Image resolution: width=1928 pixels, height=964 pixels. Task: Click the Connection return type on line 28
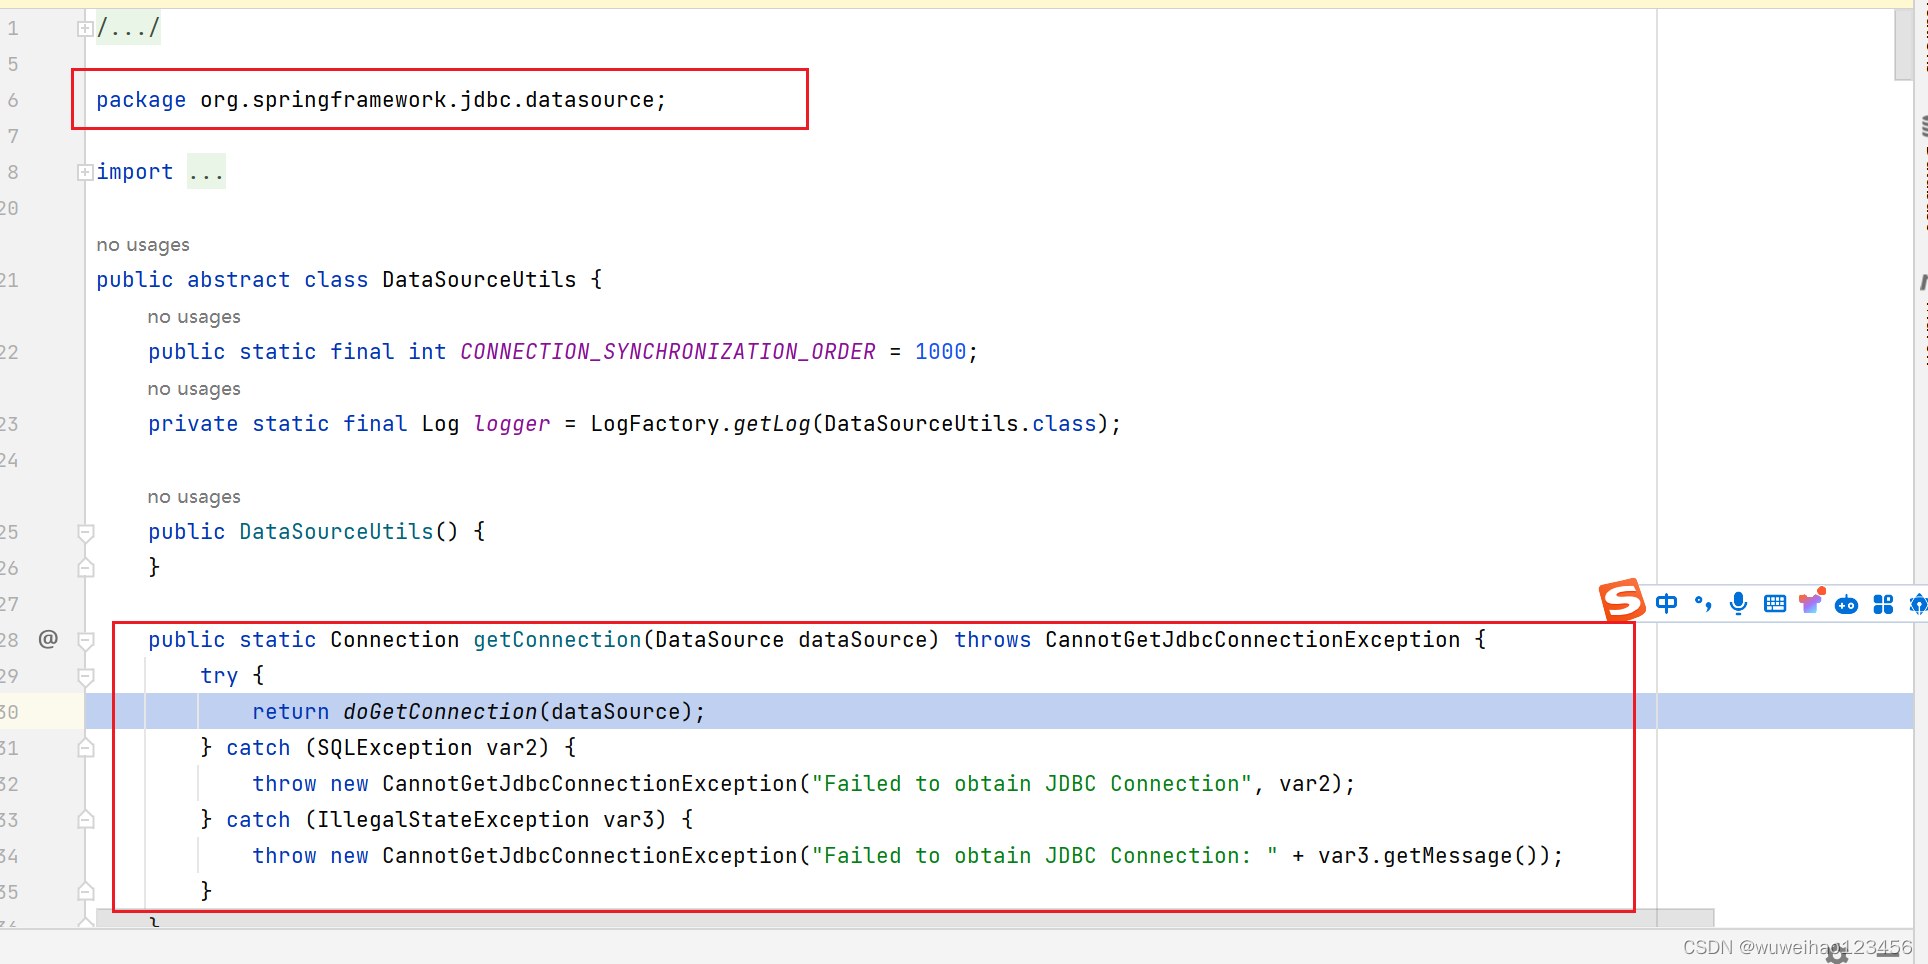click(x=395, y=640)
